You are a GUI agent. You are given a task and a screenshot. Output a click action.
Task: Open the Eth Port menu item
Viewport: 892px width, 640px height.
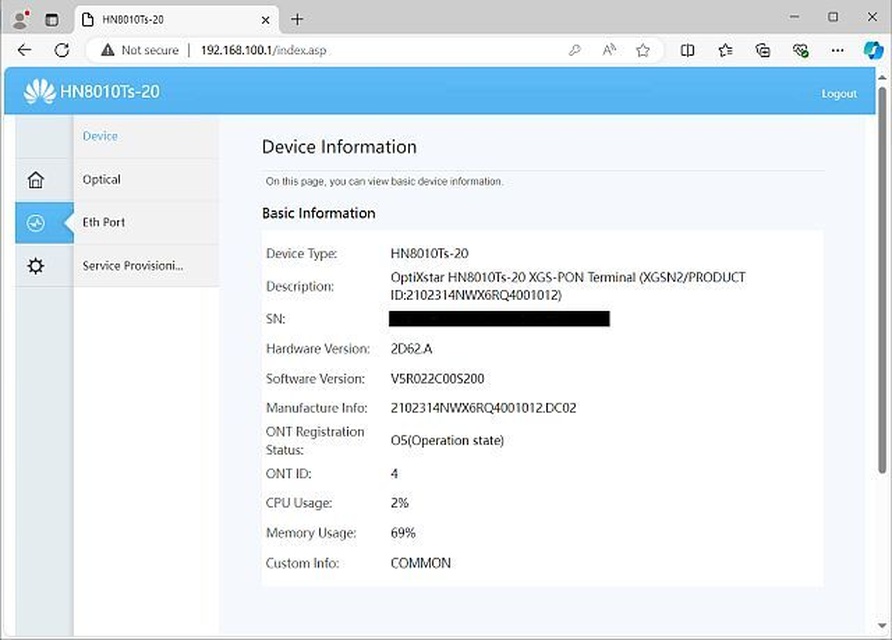click(104, 222)
